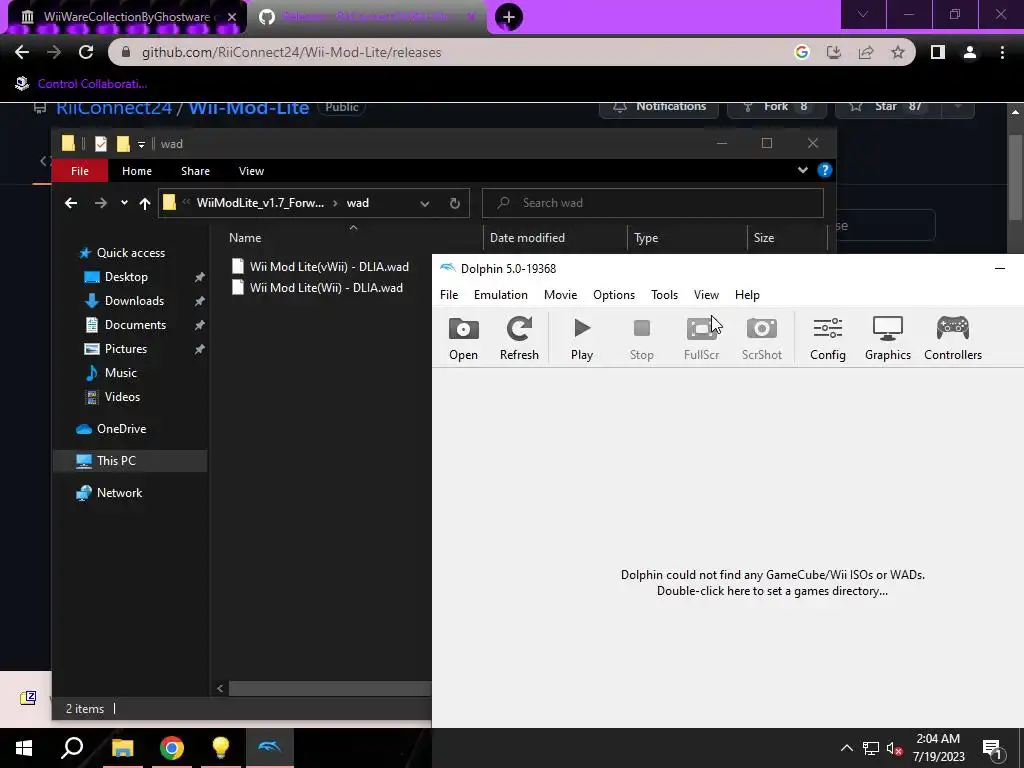Open the Help menu in Dolphin
The height and width of the screenshot is (768, 1024).
(747, 295)
